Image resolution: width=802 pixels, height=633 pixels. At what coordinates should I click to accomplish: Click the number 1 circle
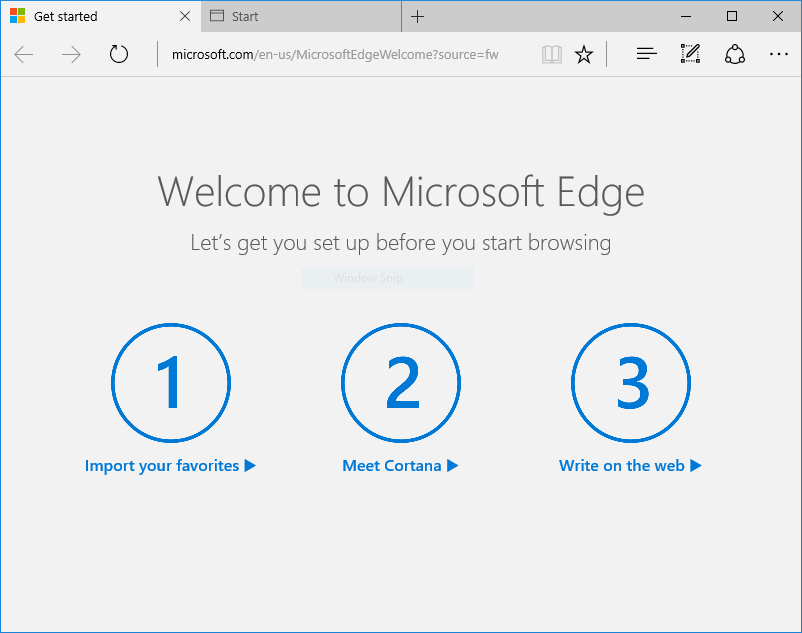[x=171, y=383]
